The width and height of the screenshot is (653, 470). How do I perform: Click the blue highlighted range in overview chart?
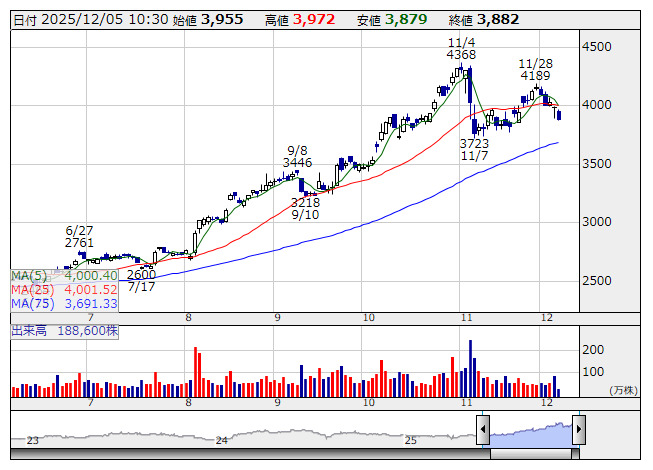(x=531, y=435)
